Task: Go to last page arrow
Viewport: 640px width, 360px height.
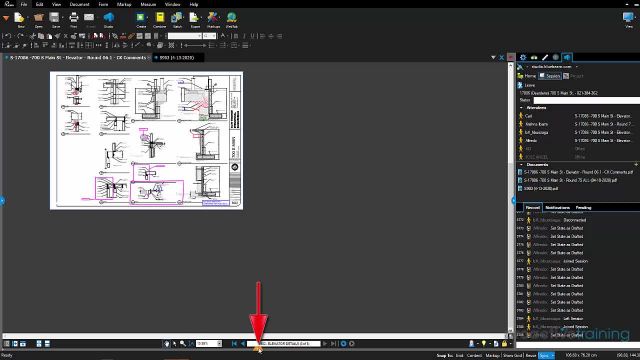Action: pos(334,344)
